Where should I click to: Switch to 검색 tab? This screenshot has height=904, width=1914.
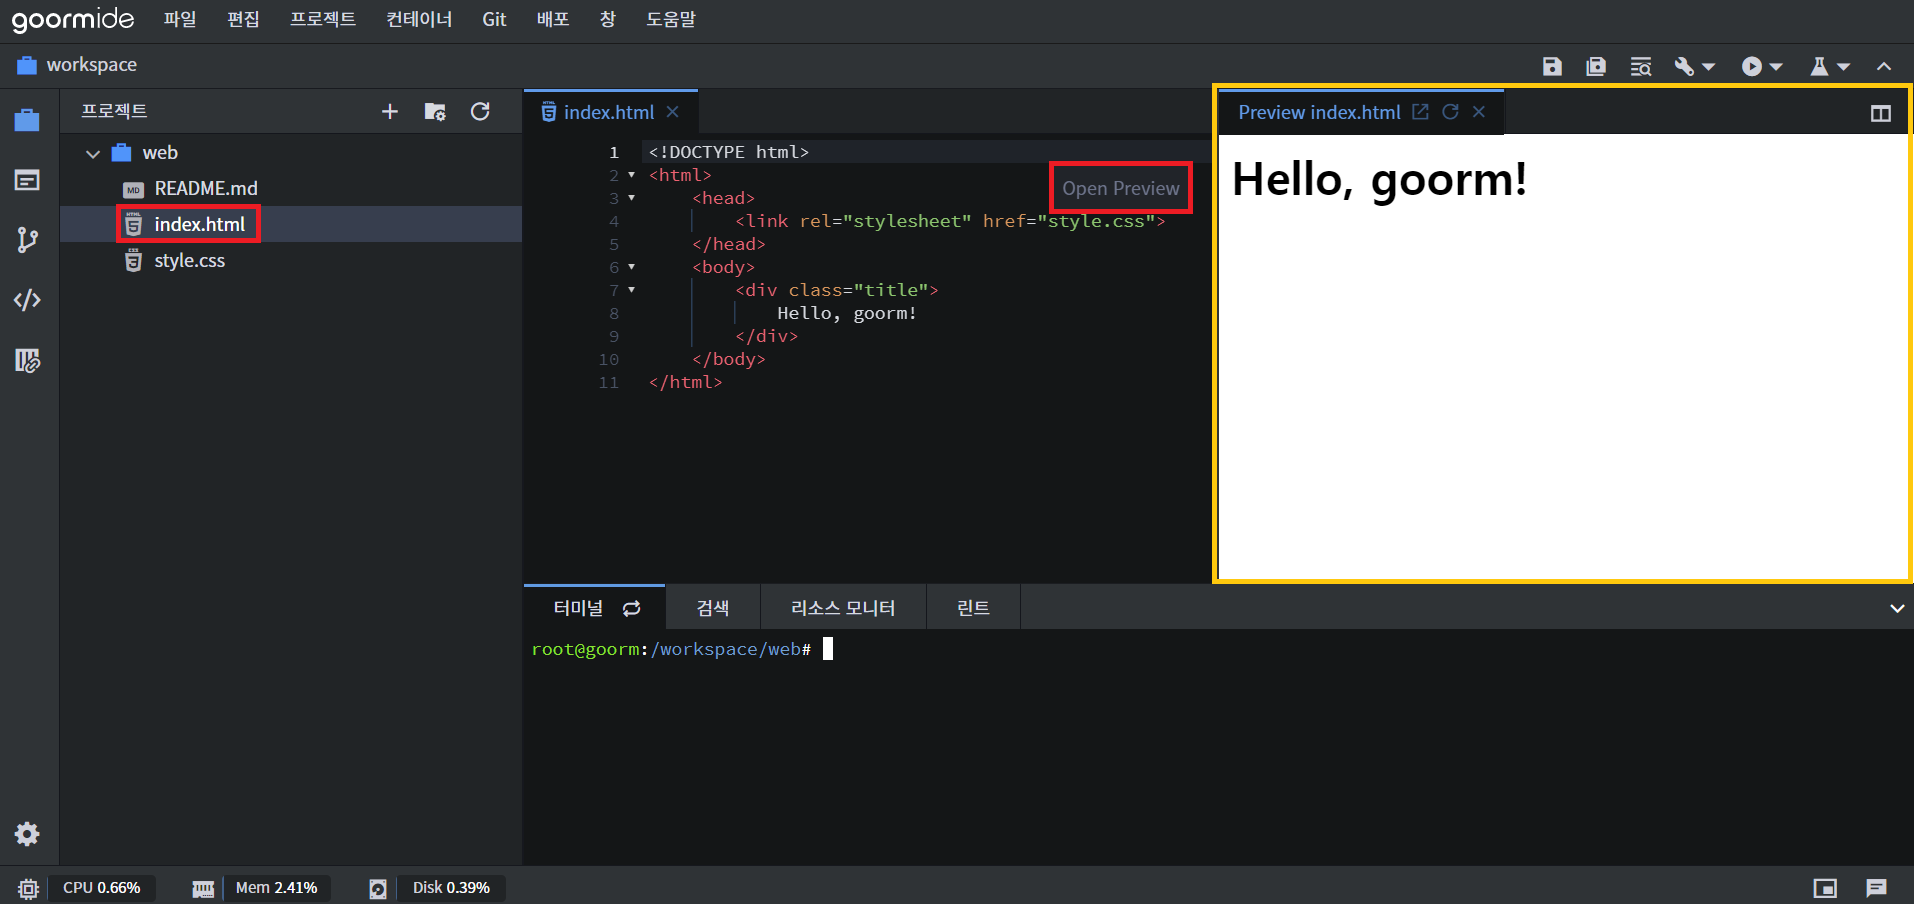click(713, 608)
